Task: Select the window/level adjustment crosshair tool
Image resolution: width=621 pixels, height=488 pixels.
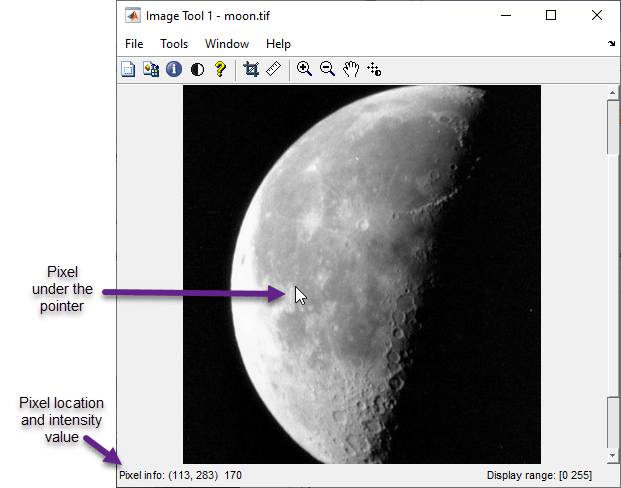Action: tap(374, 69)
